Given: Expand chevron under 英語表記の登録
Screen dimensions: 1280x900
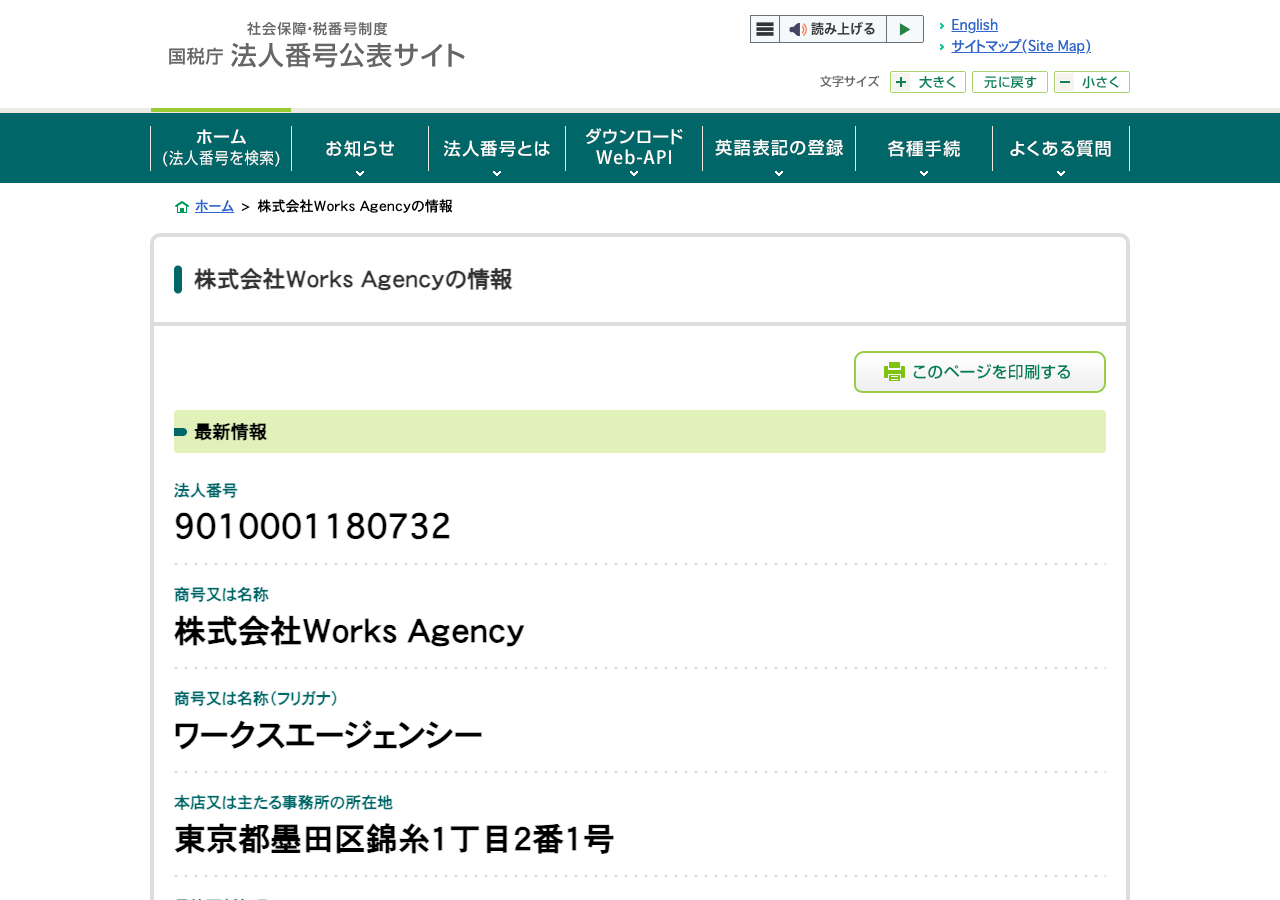Looking at the screenshot, I should pyautogui.click(x=779, y=174).
